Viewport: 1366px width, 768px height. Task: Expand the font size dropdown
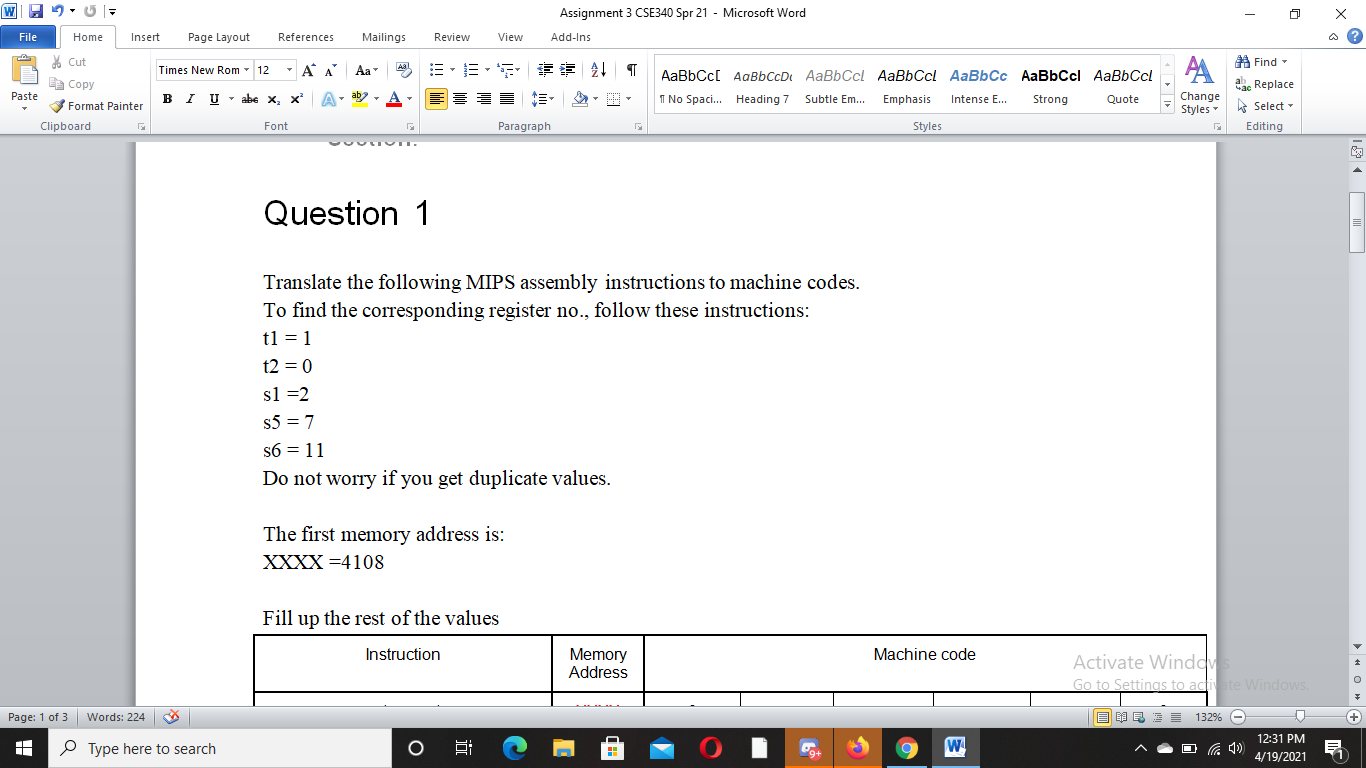[287, 70]
